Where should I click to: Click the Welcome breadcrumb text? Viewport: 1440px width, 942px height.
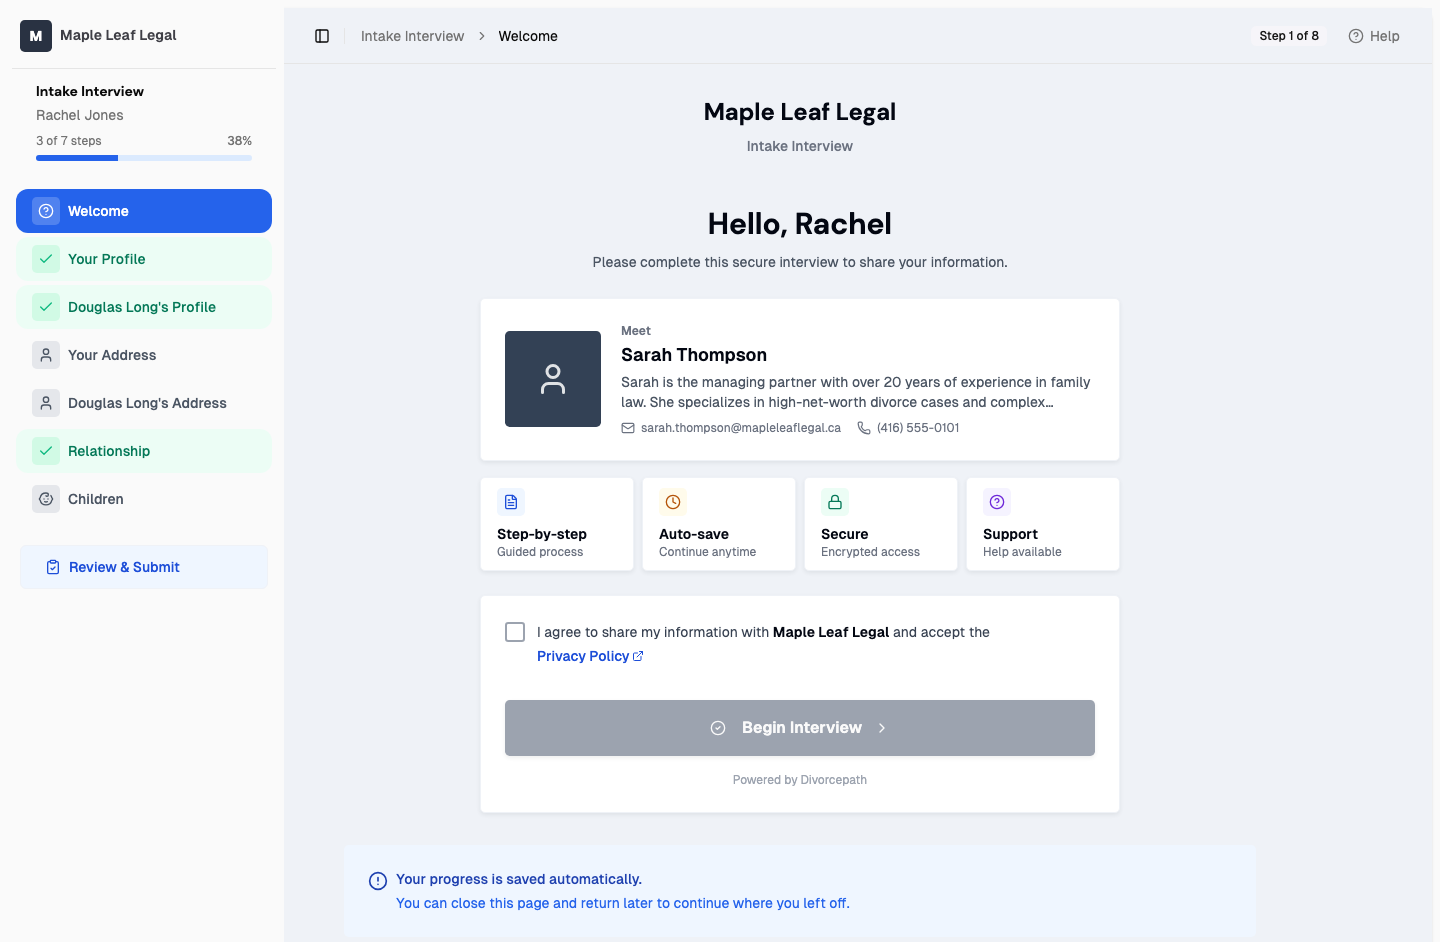click(x=528, y=36)
